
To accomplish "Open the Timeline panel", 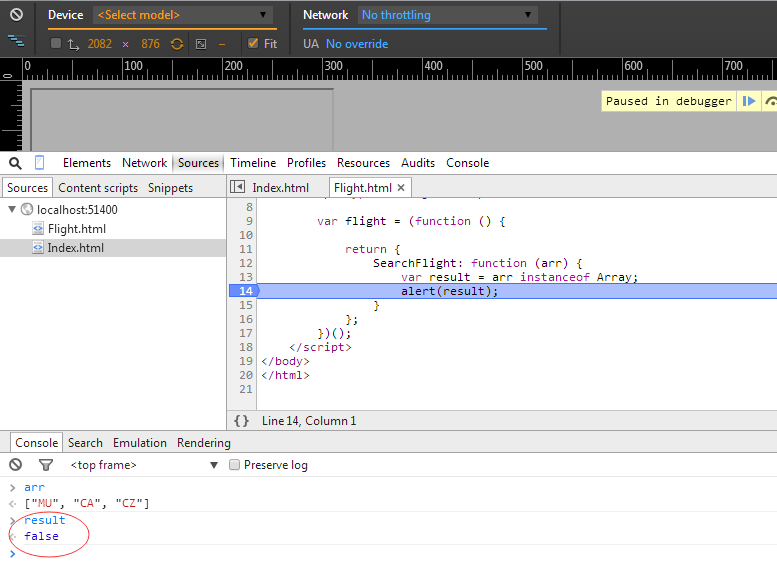I will [253, 163].
